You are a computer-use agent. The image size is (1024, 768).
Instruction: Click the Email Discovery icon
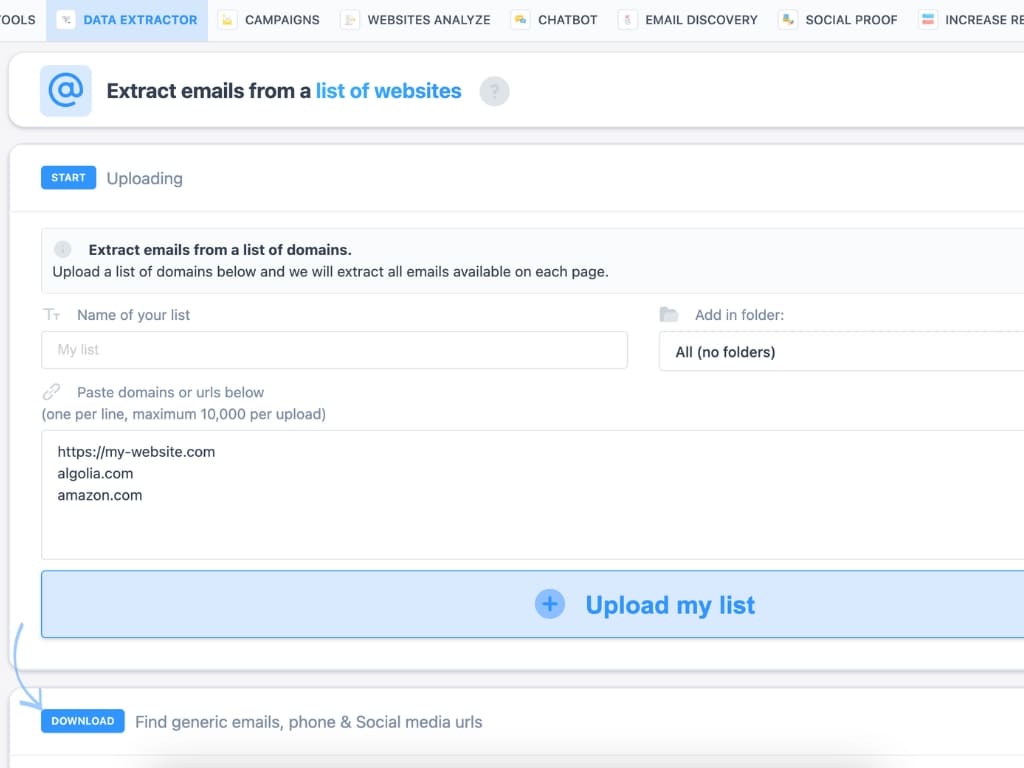click(x=628, y=20)
